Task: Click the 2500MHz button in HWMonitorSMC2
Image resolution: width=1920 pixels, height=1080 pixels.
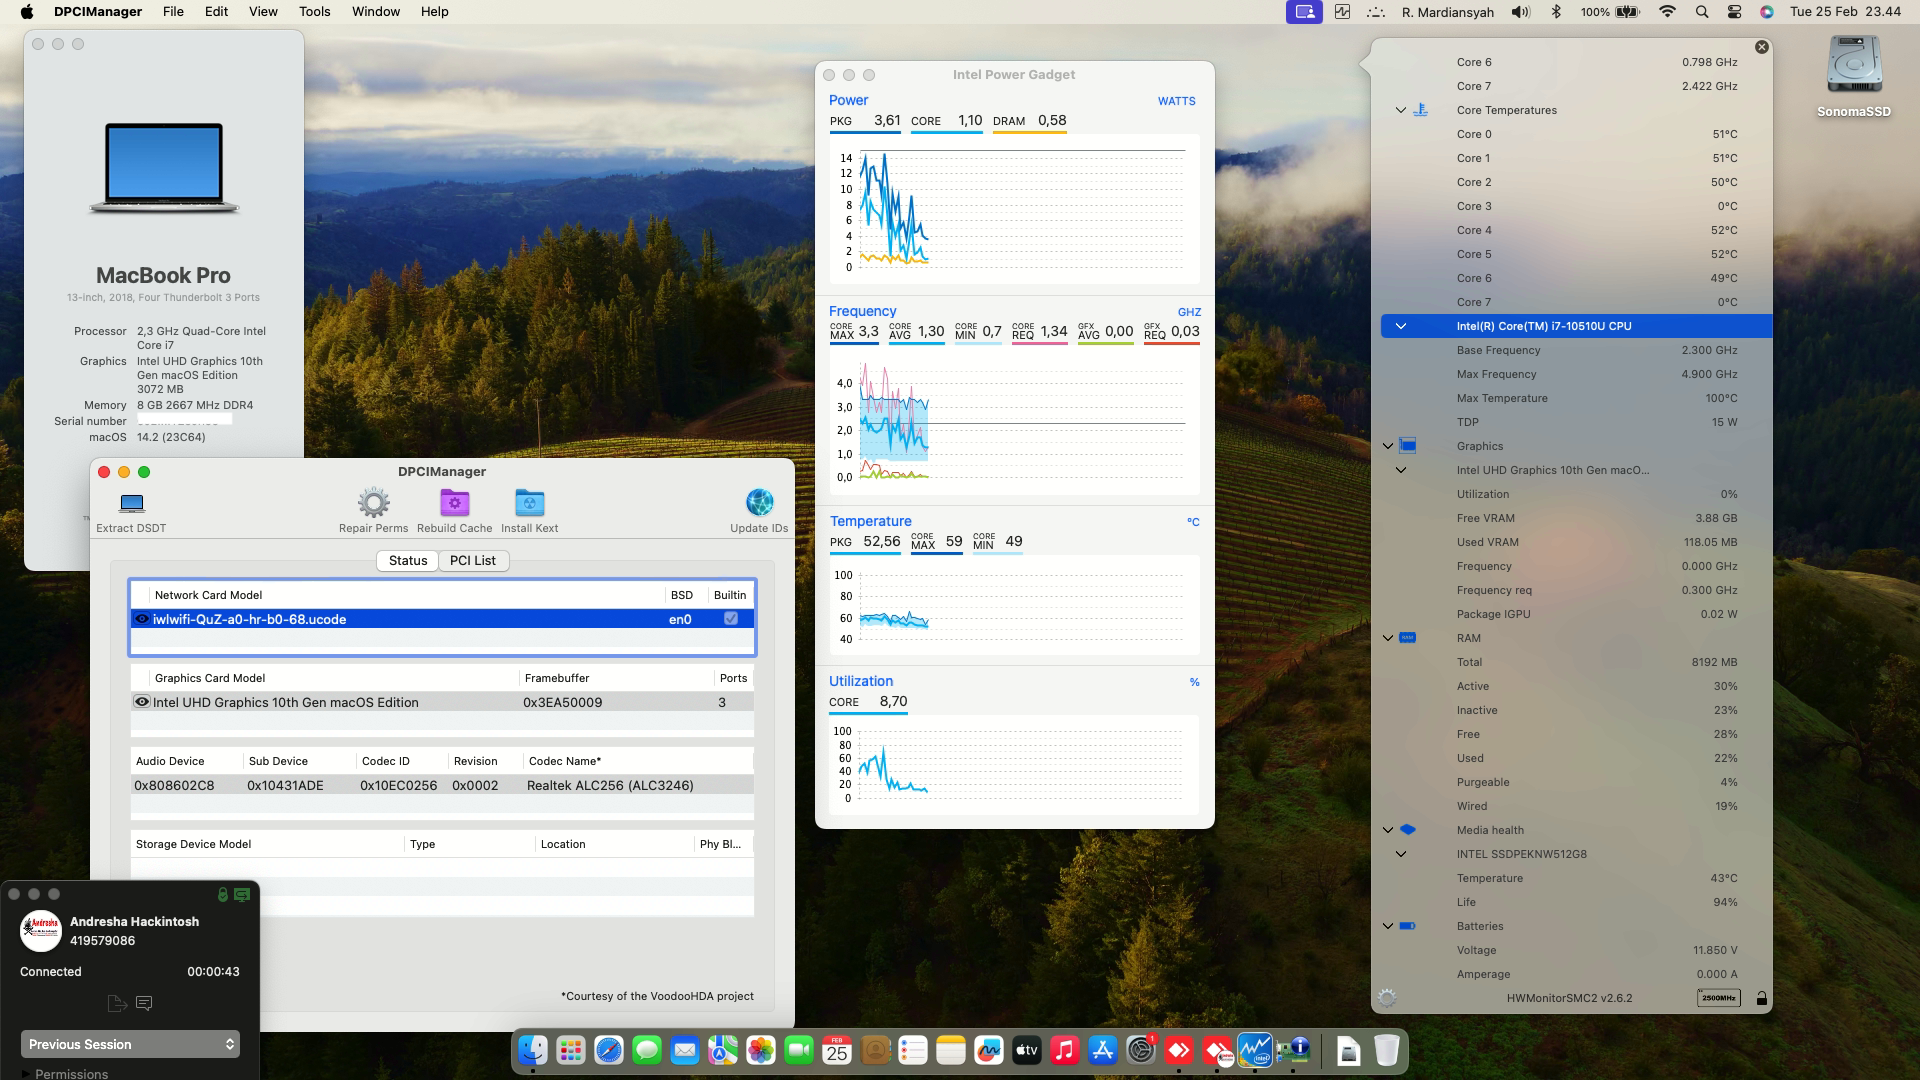Action: [x=1717, y=997]
